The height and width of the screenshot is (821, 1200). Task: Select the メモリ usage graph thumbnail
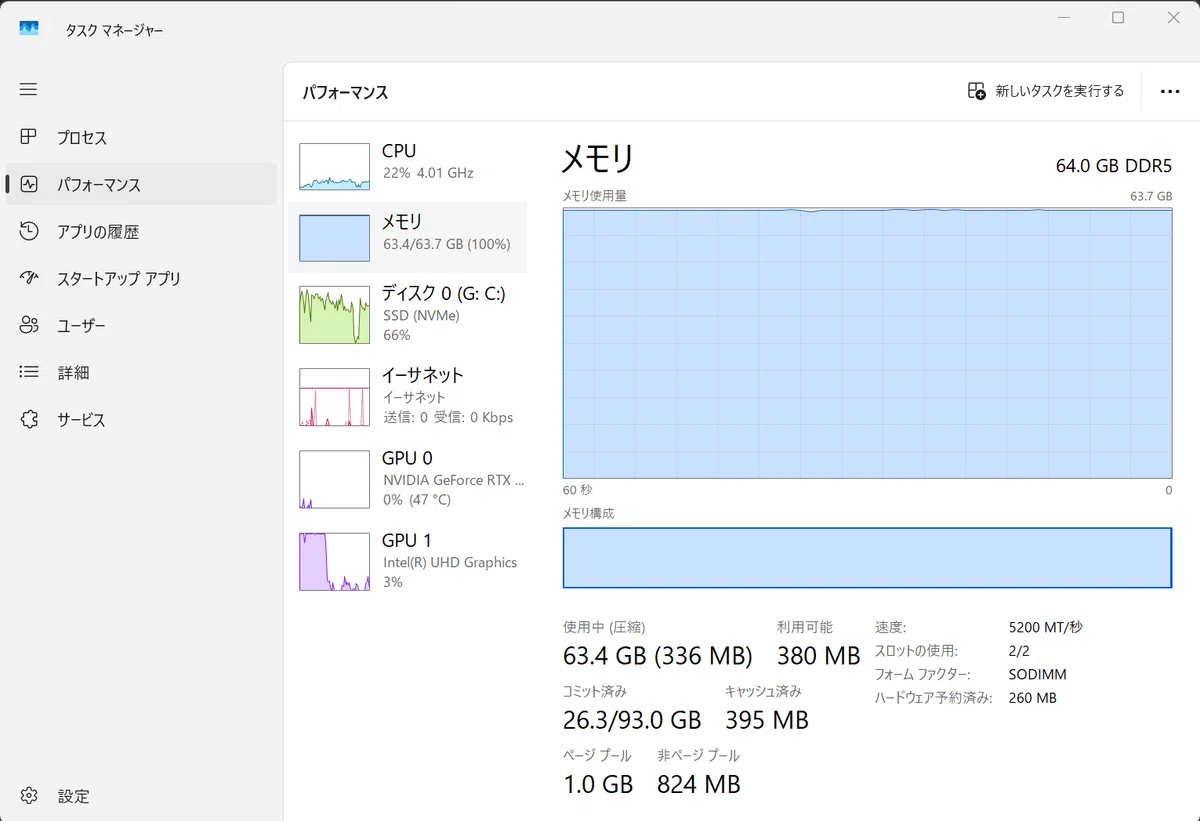click(335, 238)
